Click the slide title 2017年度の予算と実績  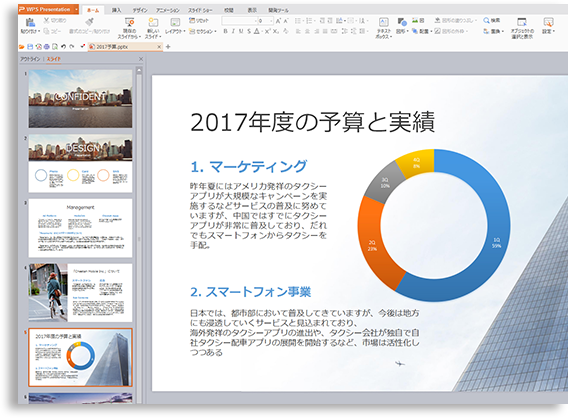coord(312,122)
